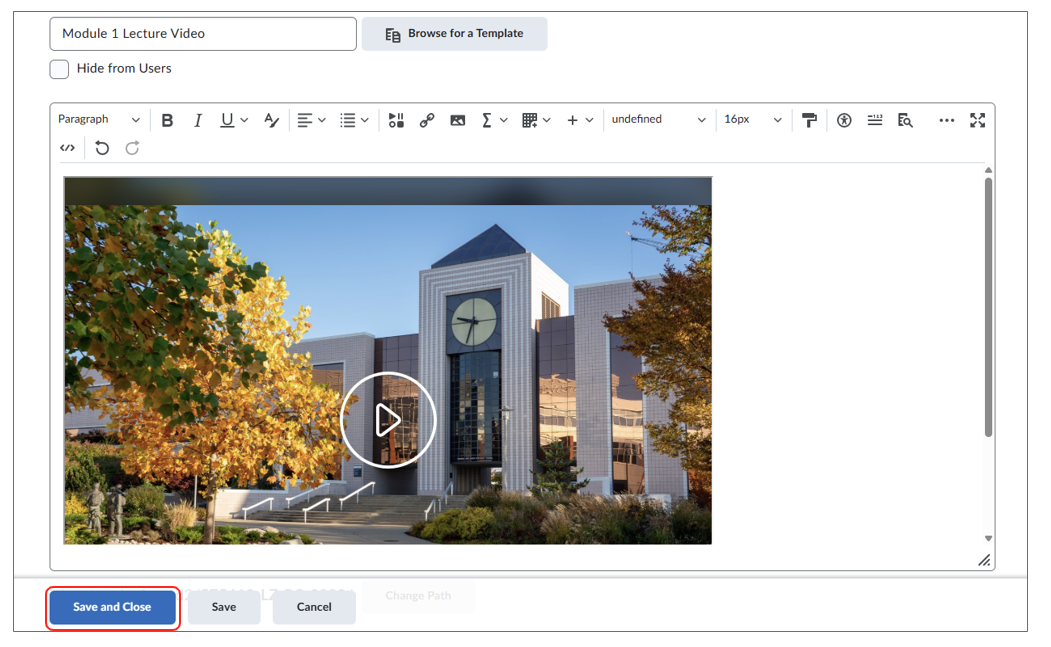This screenshot has width=1051, height=647.
Task: Open the font family dropdown showing undefined
Action: (659, 119)
